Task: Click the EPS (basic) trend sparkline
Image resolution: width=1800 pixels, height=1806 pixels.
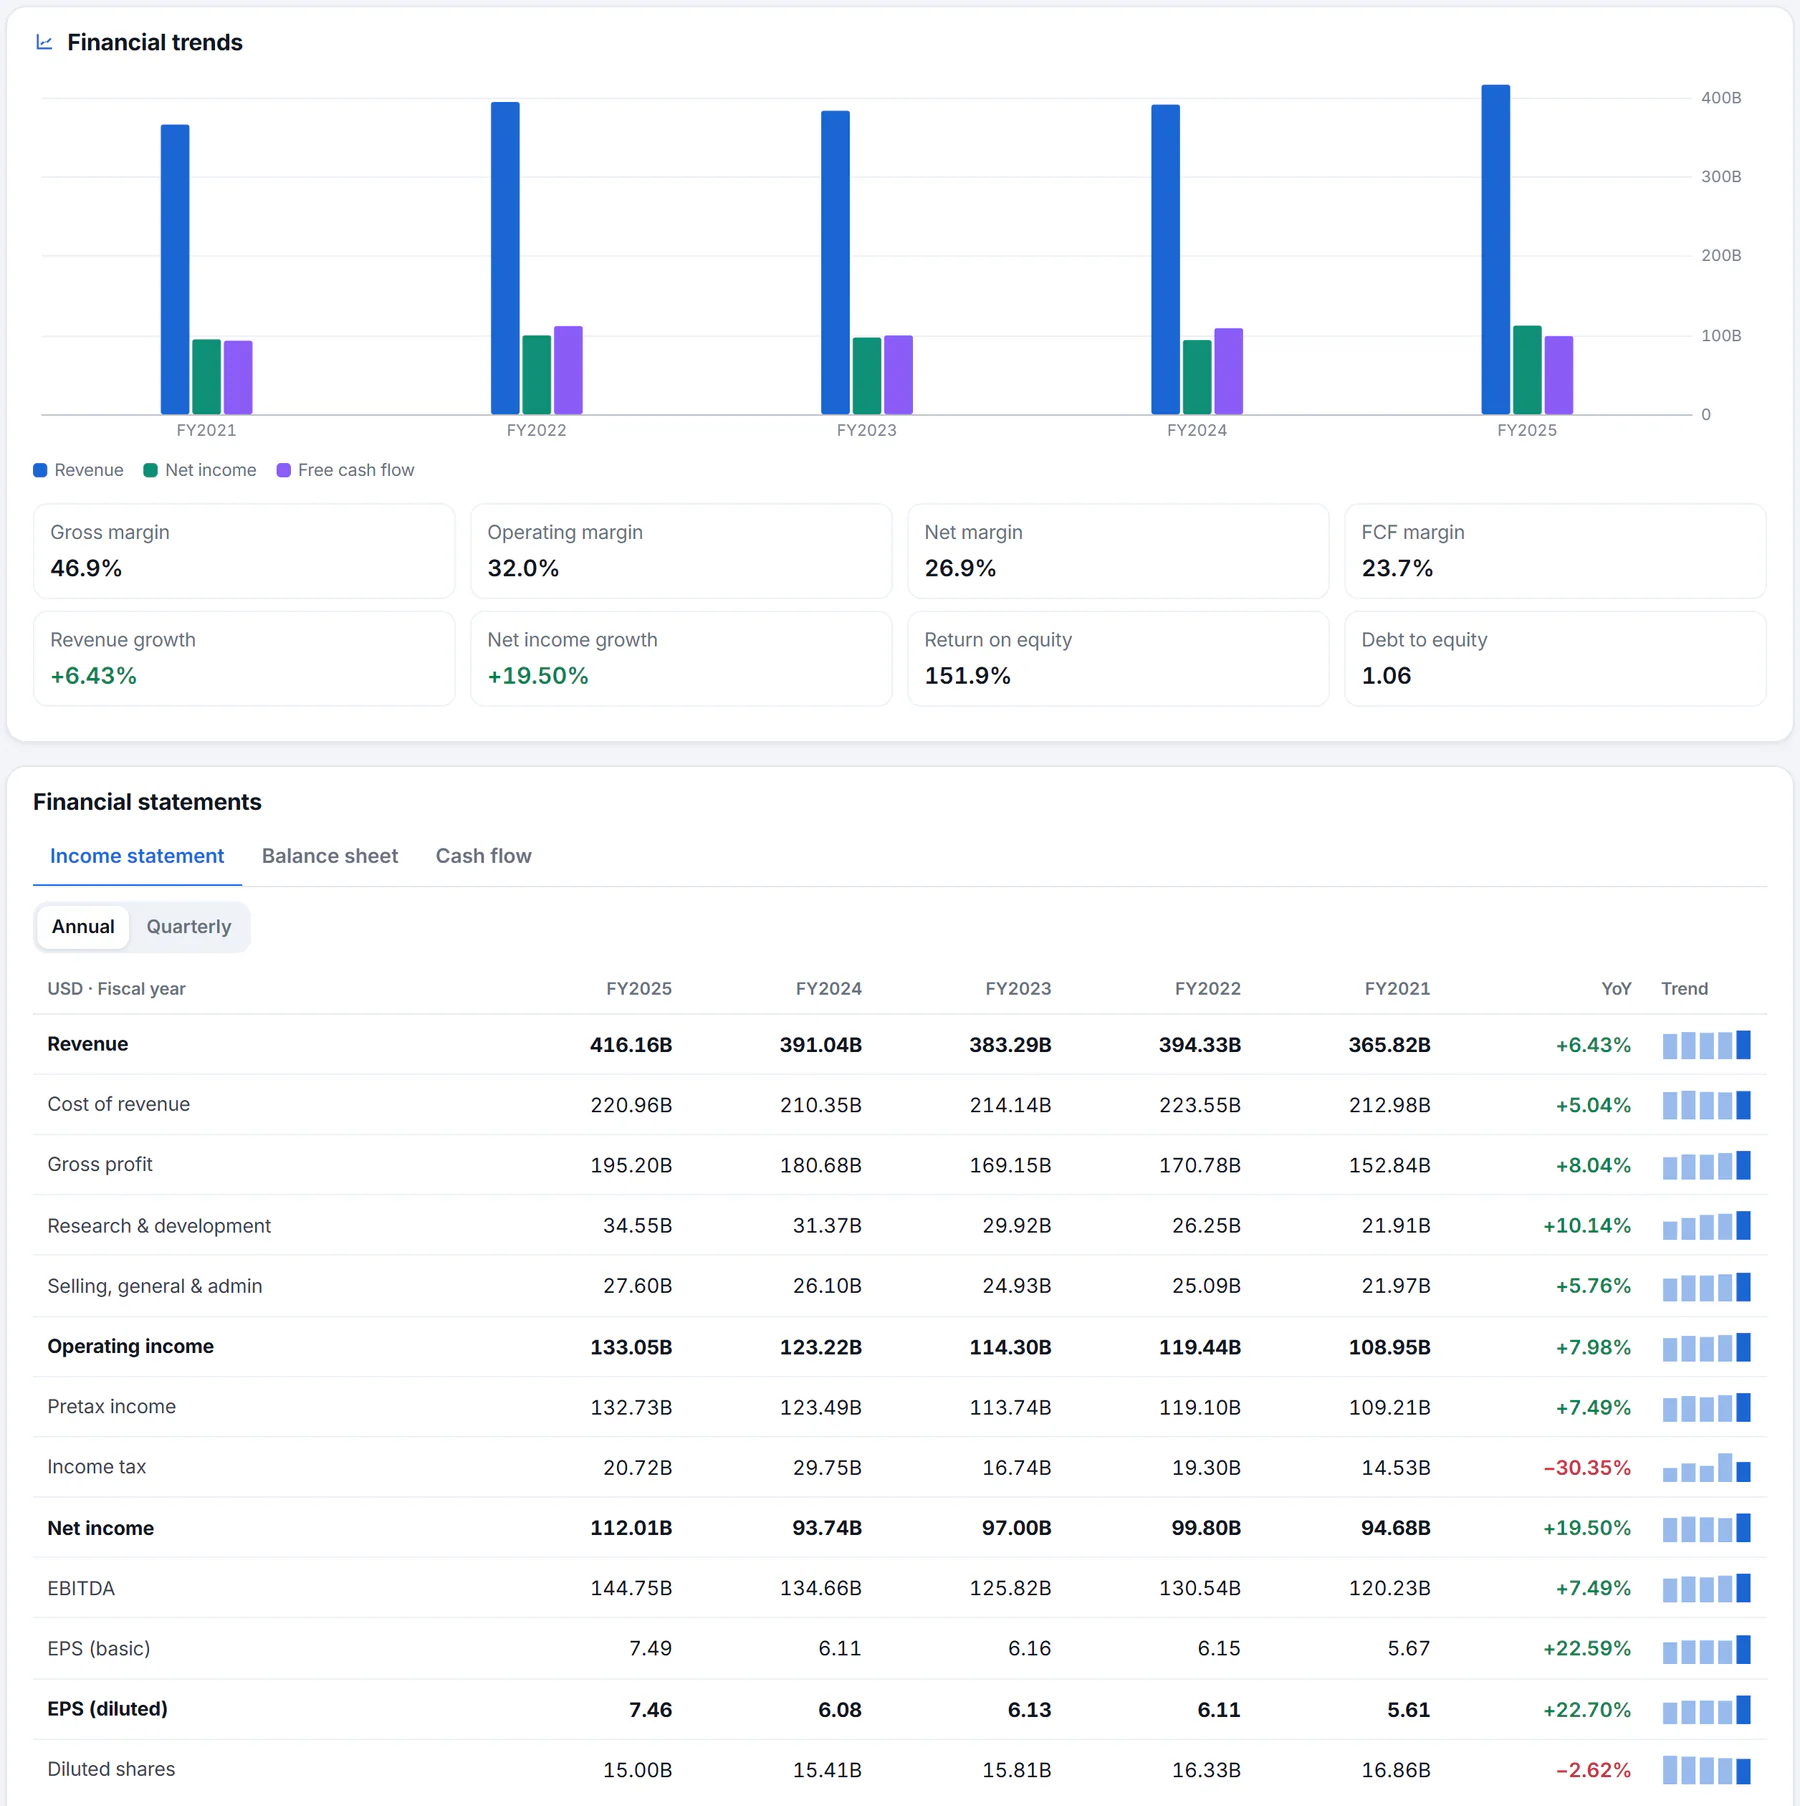Action: pos(1706,1649)
